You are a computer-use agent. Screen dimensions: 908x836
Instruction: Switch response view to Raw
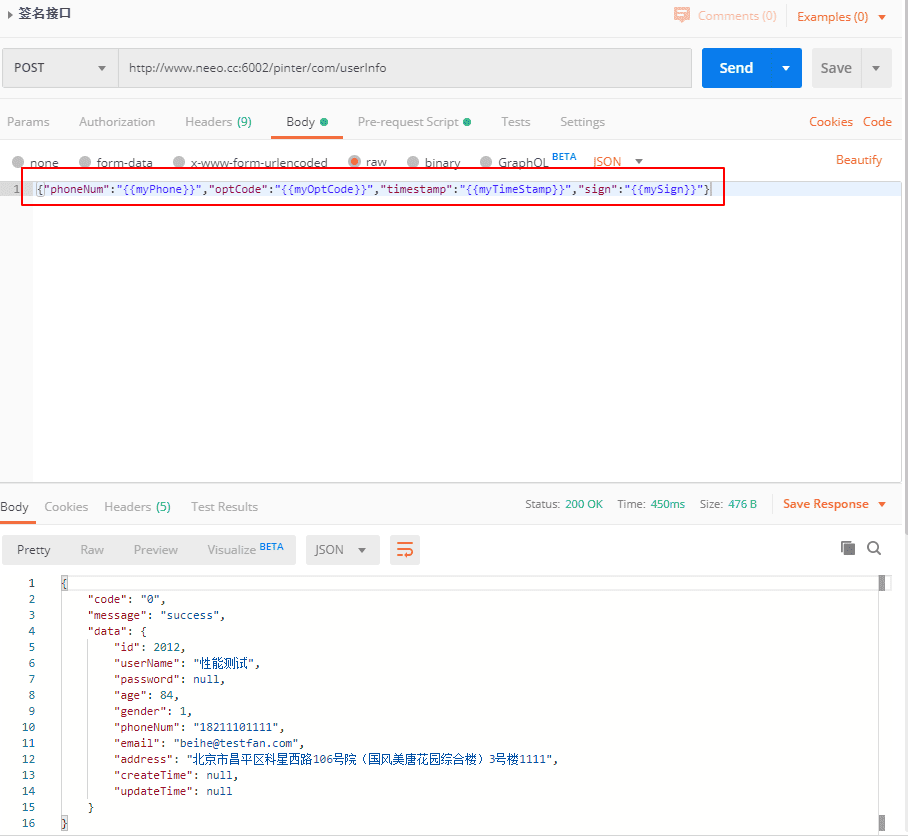(92, 550)
